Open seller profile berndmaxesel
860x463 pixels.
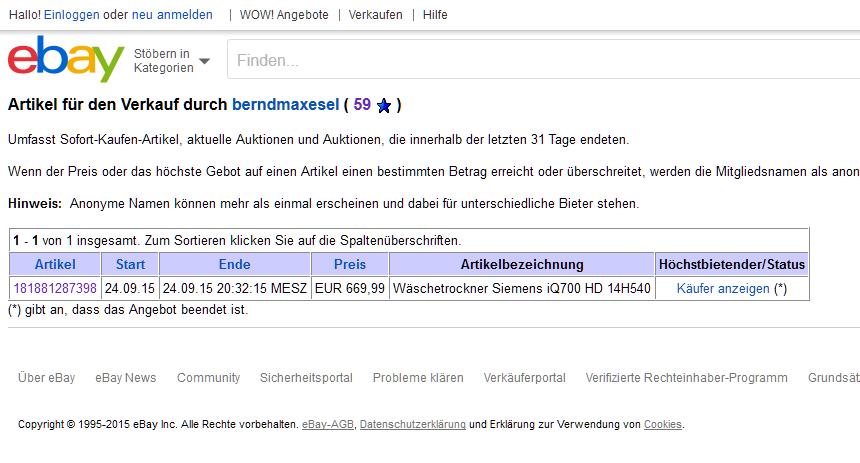point(286,105)
